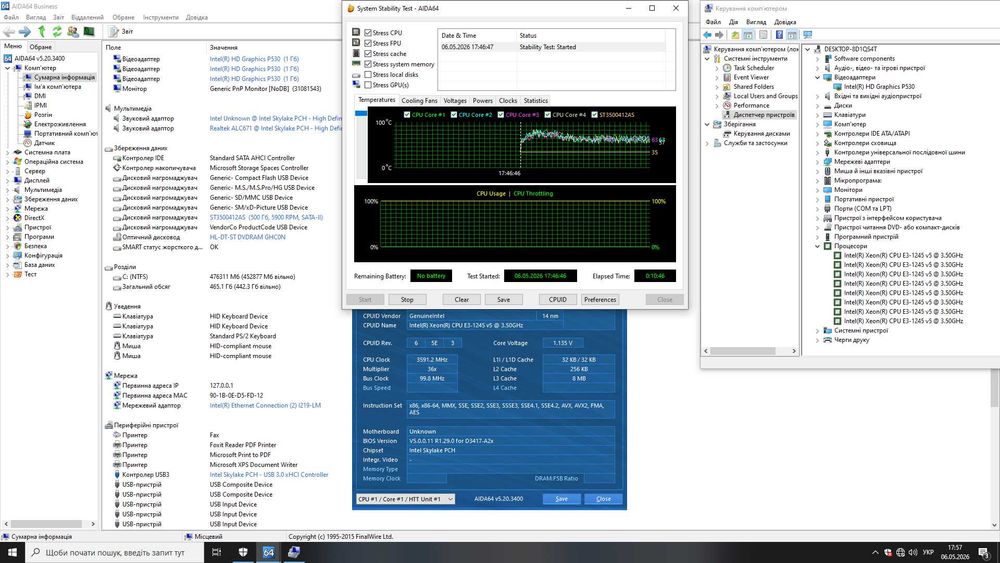Uncheck Stress CPU checkbox
This screenshot has height=563, width=1000.
368,33
